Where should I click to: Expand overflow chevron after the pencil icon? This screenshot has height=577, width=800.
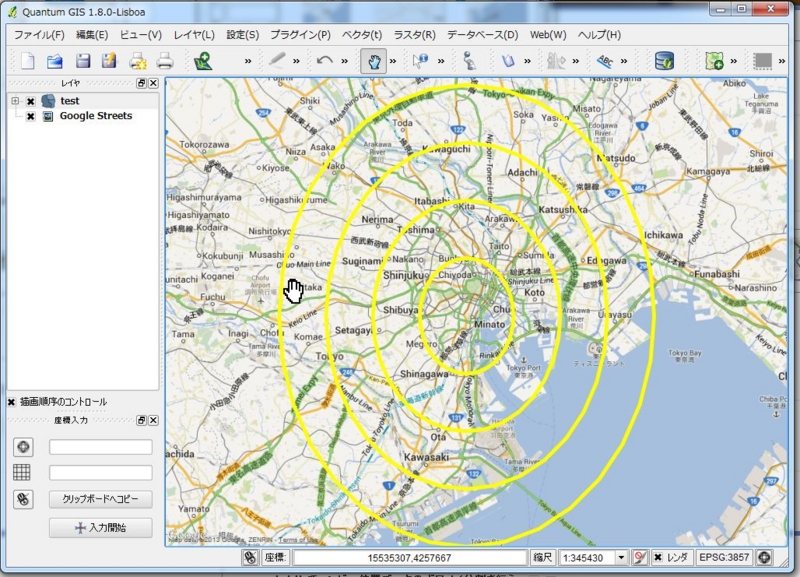(296, 61)
